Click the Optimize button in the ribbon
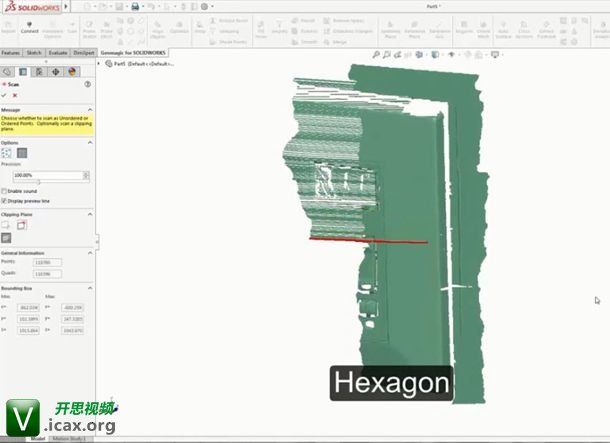The image size is (610, 443). [x=179, y=28]
